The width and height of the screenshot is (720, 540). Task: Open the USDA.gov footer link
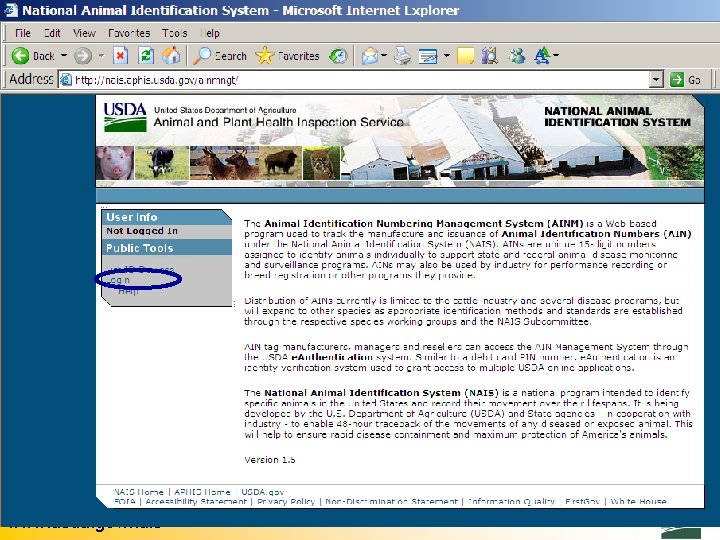(262, 492)
